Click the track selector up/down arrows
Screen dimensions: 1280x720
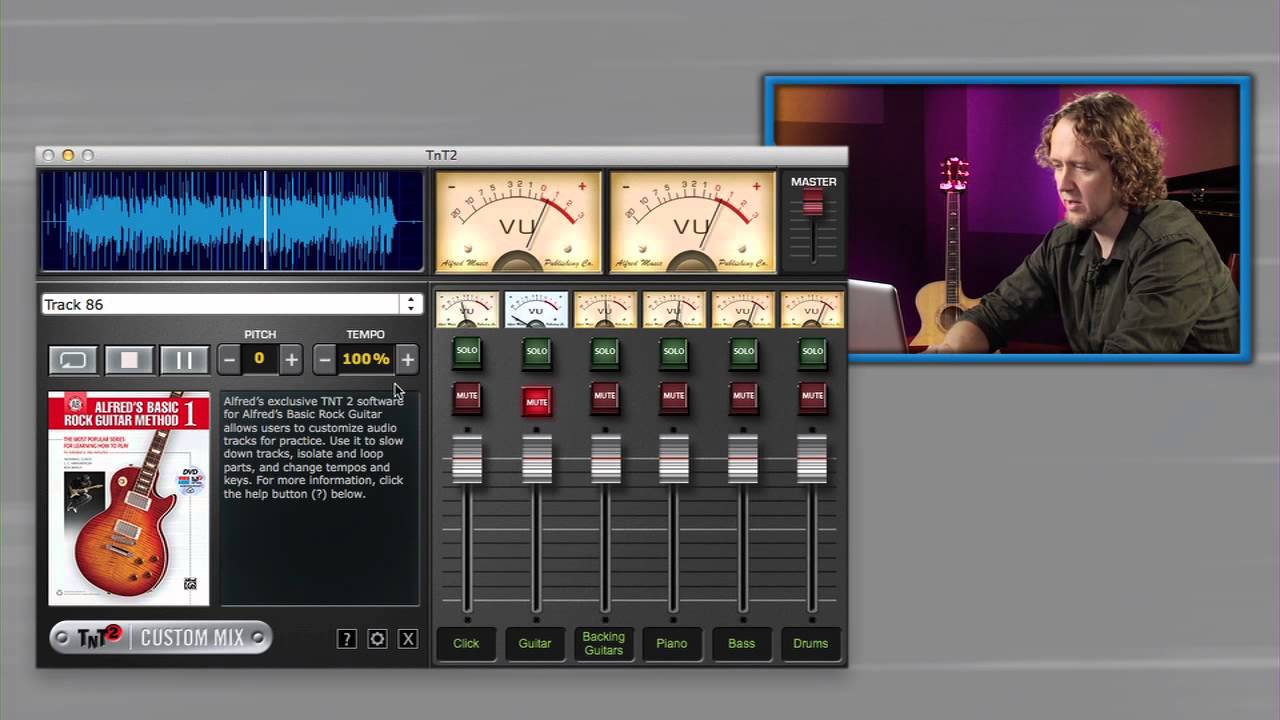410,304
